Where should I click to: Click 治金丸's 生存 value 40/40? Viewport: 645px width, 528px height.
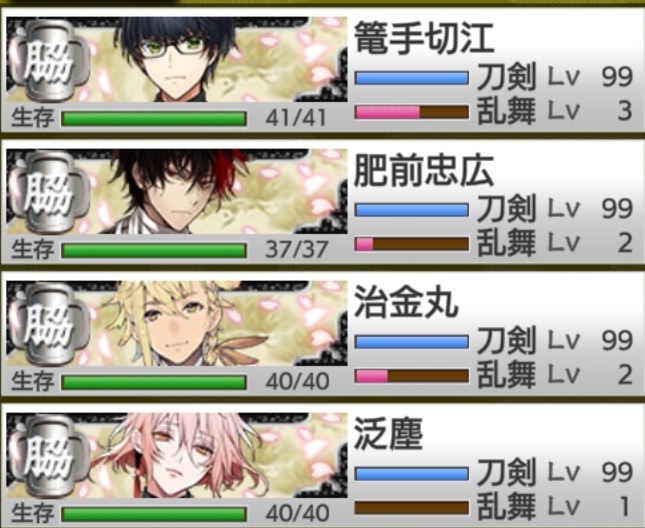(x=297, y=382)
